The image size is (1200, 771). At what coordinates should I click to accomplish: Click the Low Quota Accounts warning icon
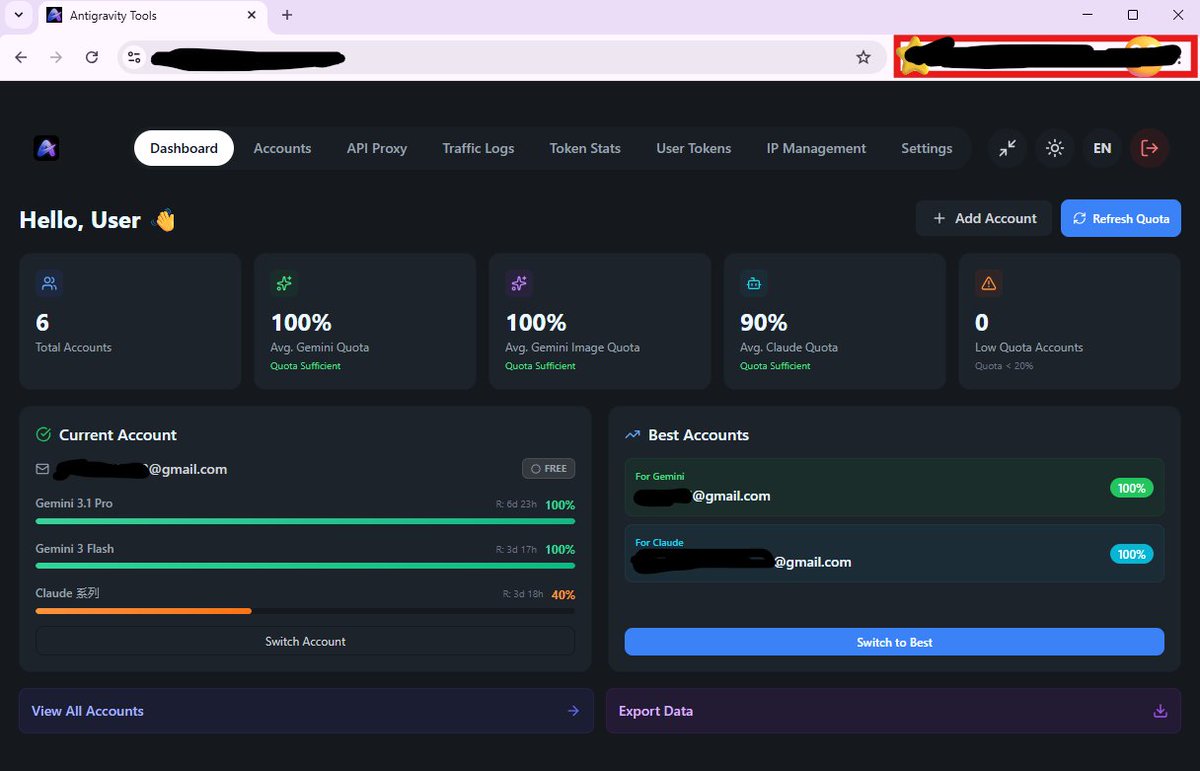point(988,283)
